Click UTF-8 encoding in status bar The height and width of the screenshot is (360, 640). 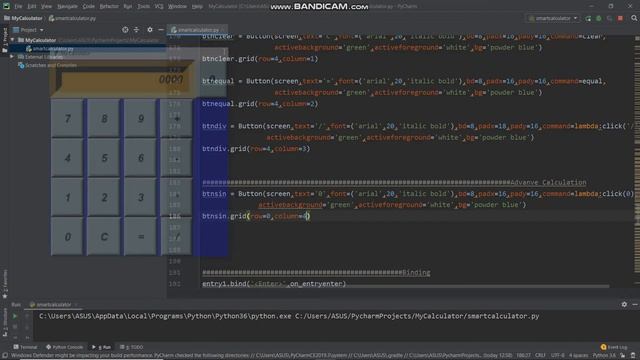coord(558,356)
